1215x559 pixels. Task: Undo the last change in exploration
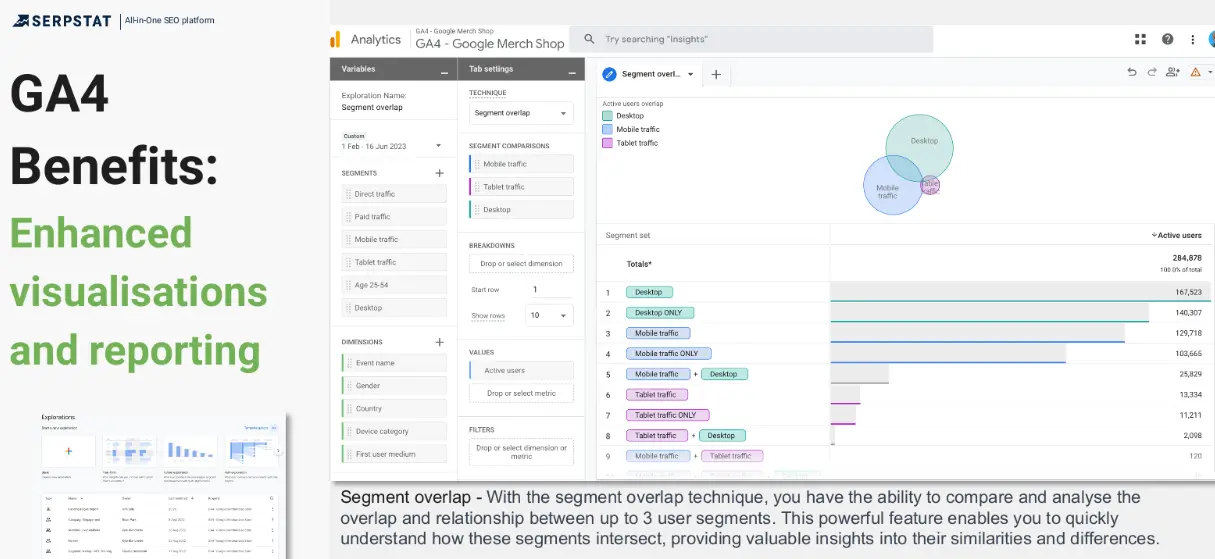tap(1131, 72)
